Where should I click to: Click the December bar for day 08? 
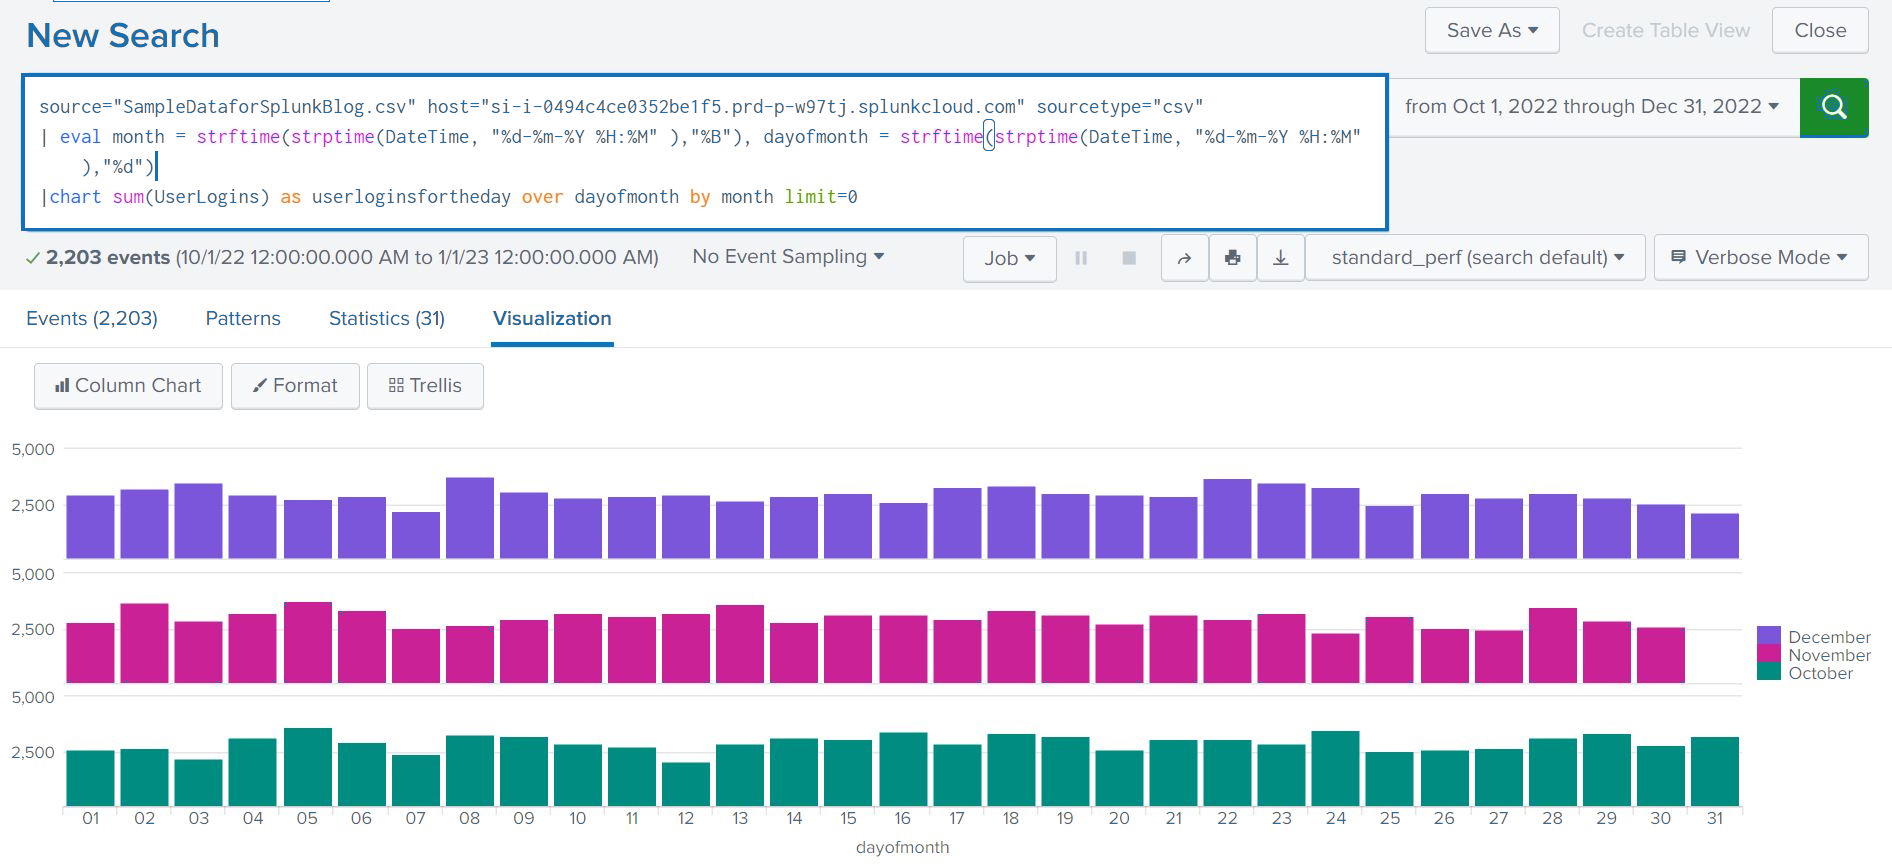tap(470, 518)
